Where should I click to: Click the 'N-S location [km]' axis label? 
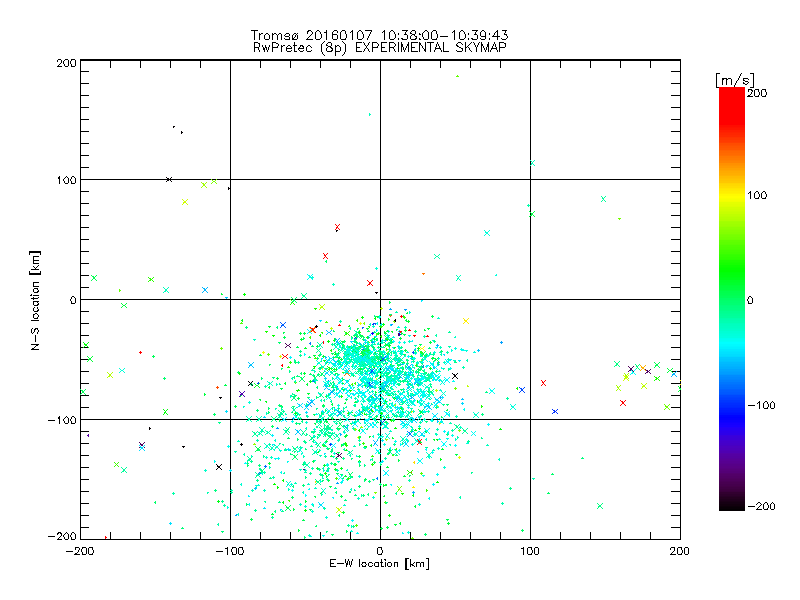tap(35, 300)
